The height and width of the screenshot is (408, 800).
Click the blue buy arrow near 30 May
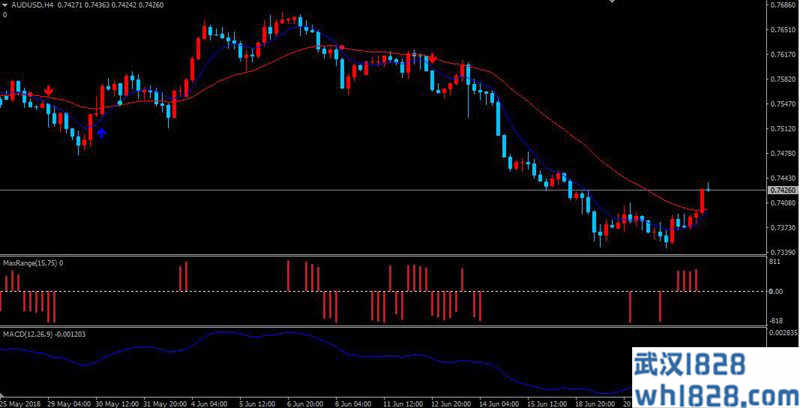click(x=101, y=131)
